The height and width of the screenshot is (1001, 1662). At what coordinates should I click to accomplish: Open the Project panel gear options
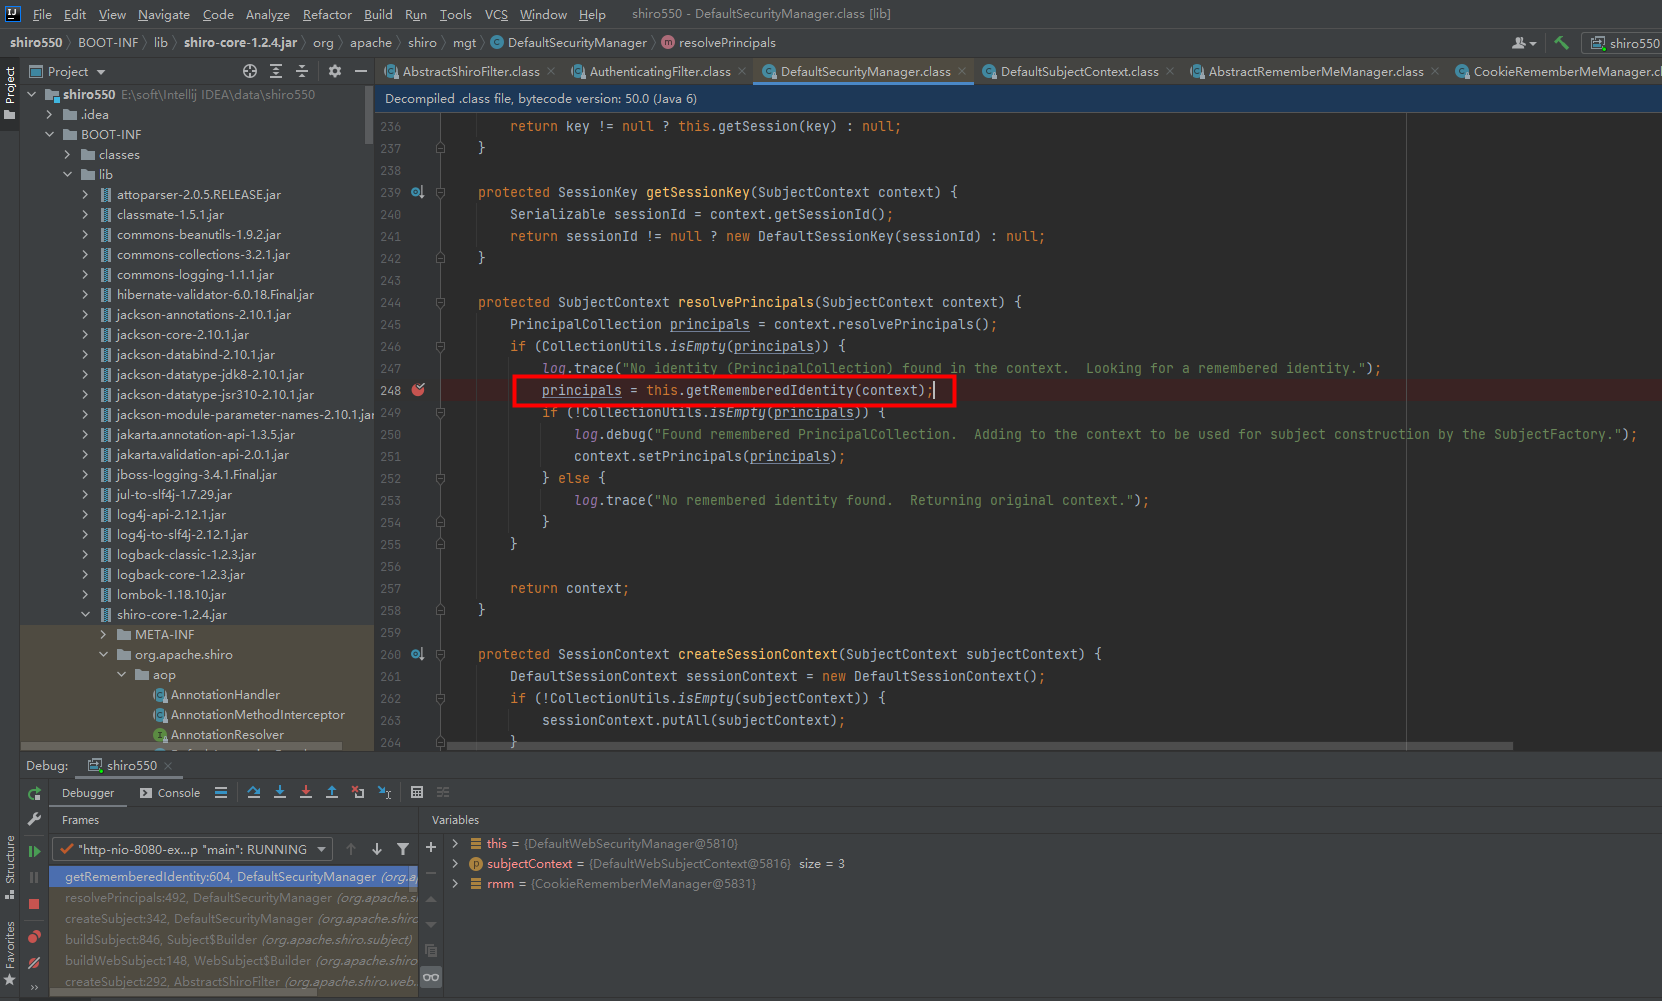[x=335, y=71]
